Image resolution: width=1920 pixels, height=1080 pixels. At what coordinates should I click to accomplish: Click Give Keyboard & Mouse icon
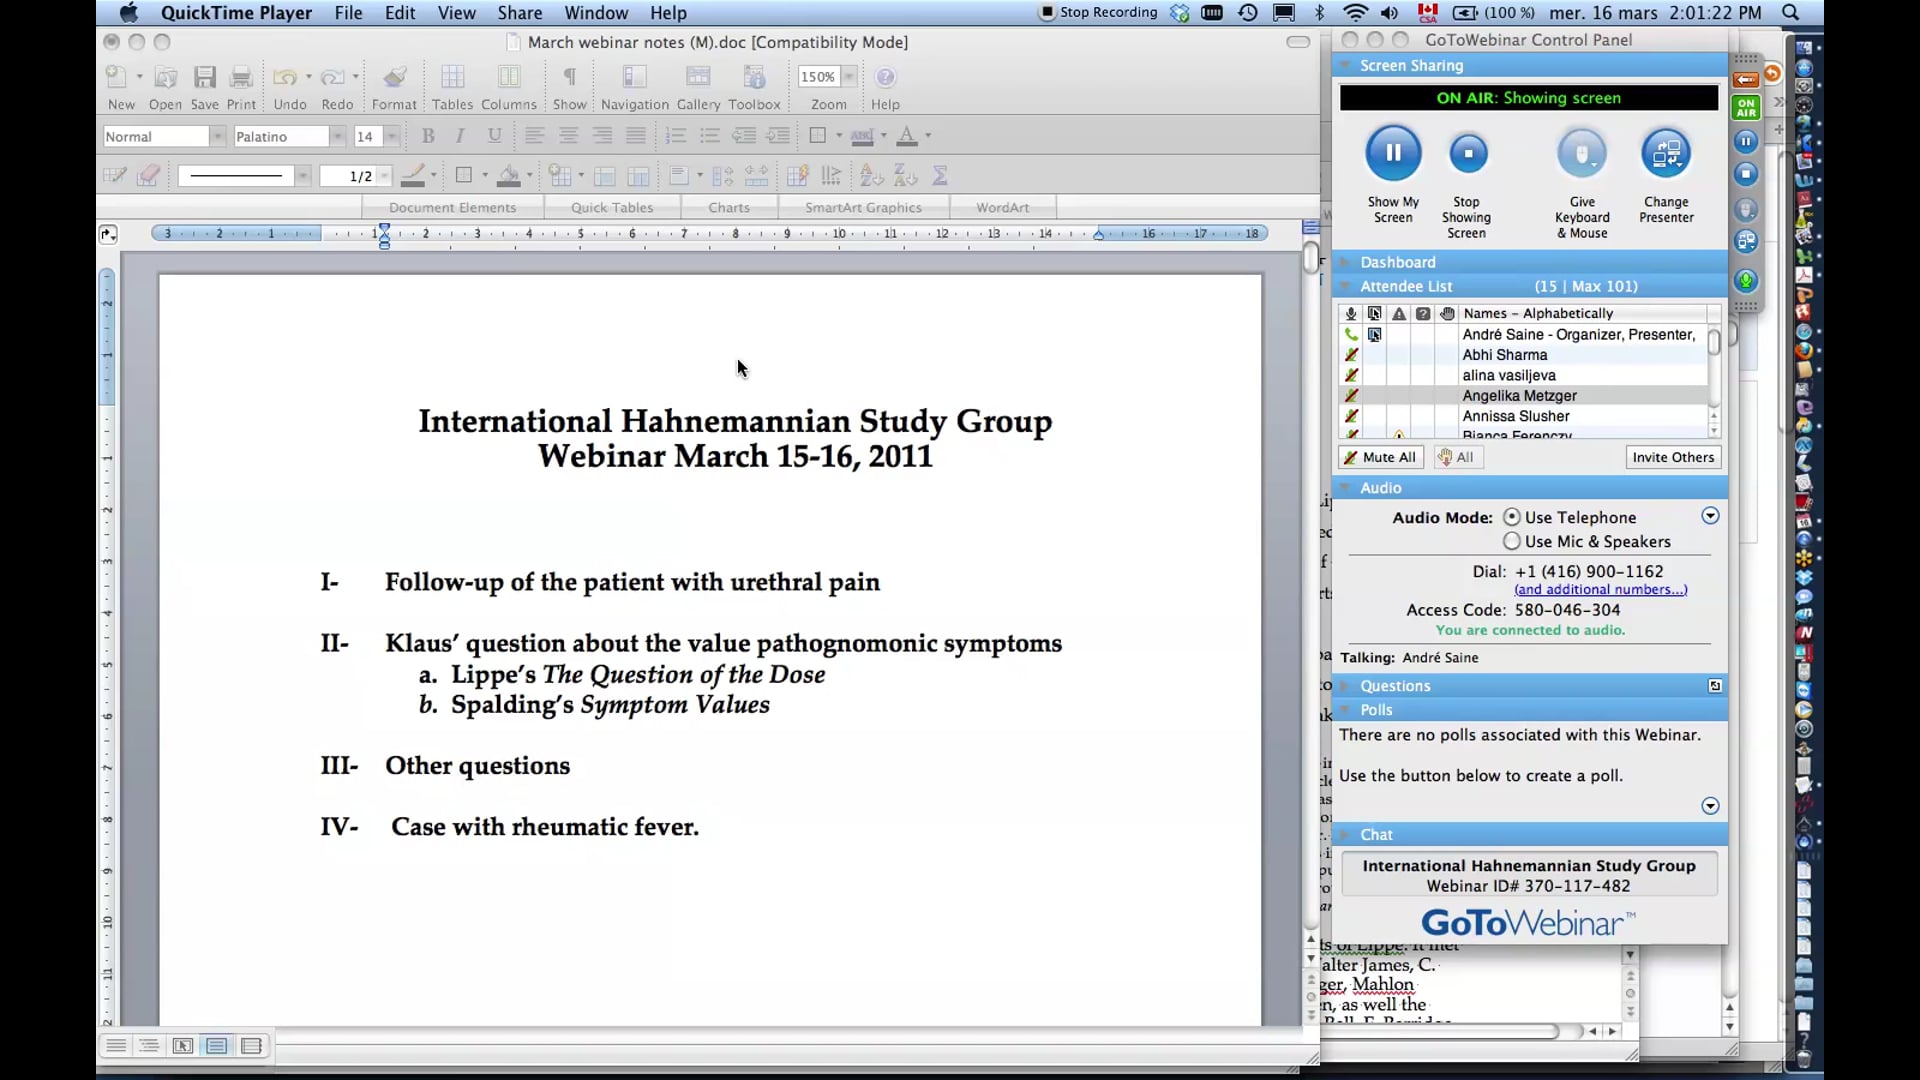[1581, 152]
